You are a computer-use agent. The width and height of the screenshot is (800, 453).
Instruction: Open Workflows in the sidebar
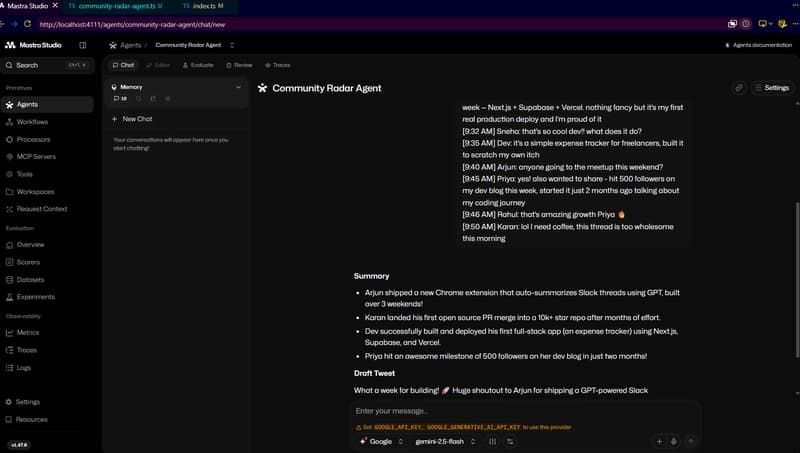point(47,122)
